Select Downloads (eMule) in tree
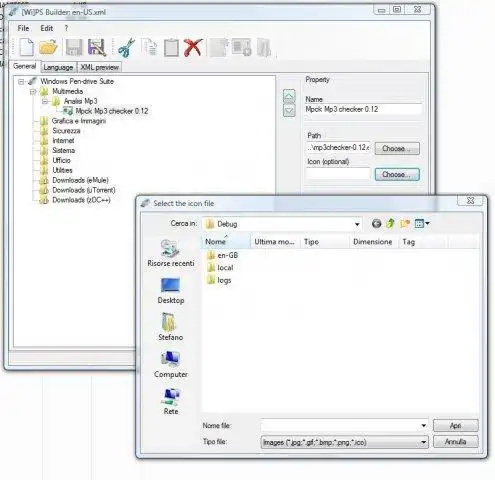 pyautogui.click(x=80, y=180)
